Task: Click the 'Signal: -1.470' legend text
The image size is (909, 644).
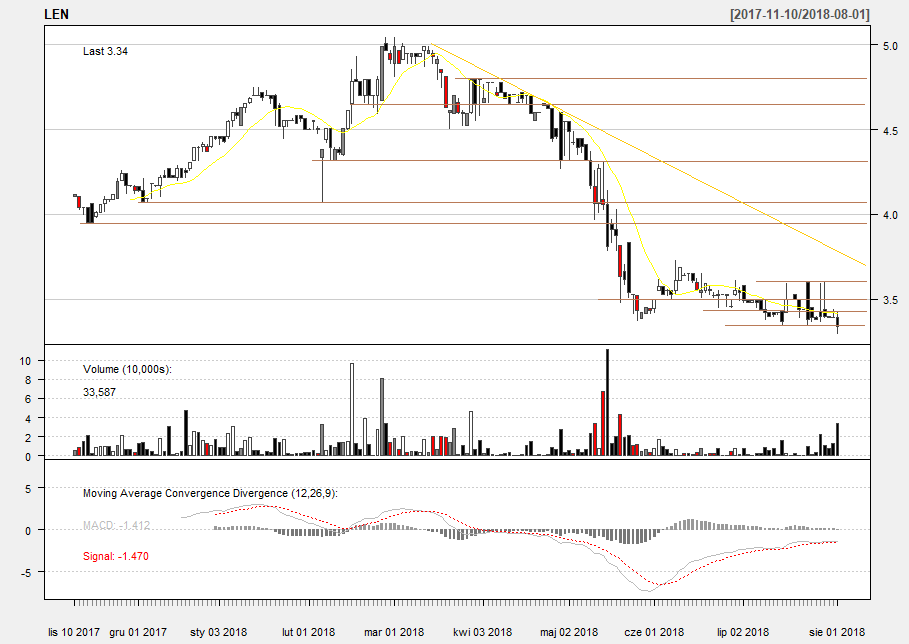Action: click(115, 556)
